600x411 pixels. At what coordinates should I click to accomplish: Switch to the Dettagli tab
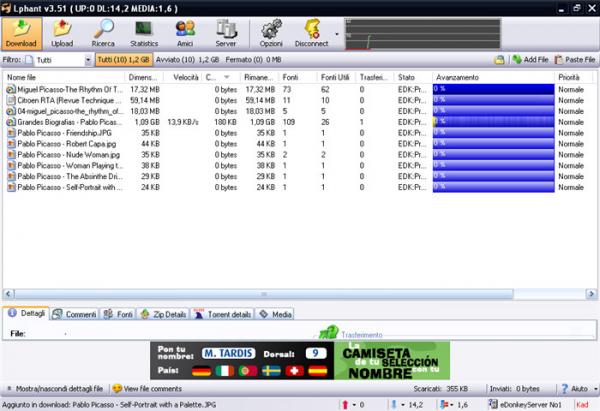pyautogui.click(x=27, y=313)
